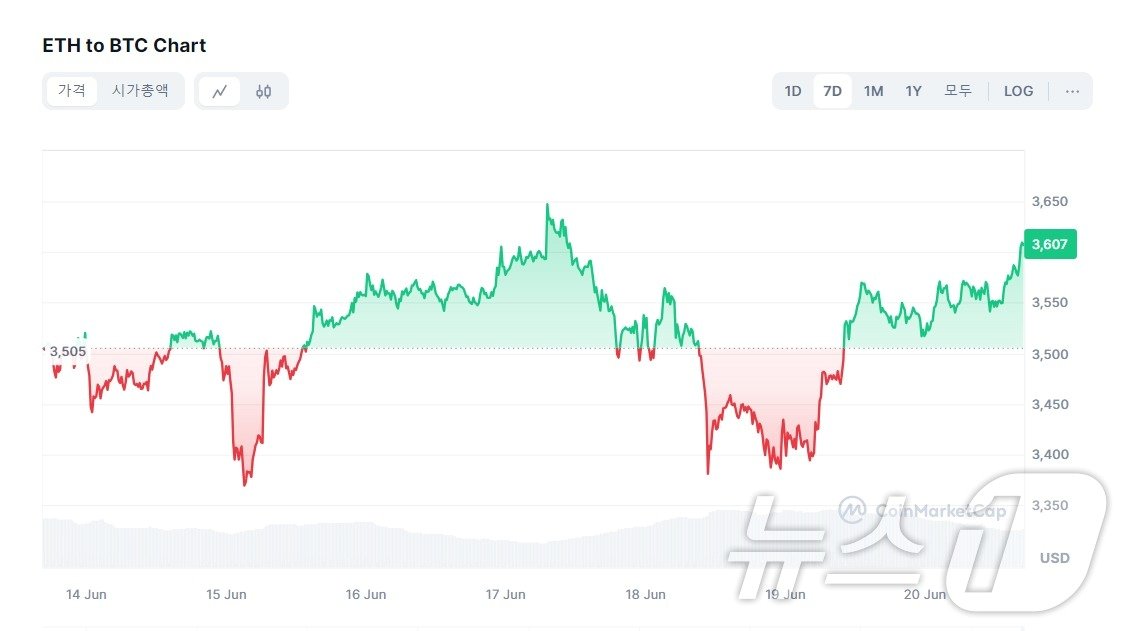Click the 14 Jun axis label
Screen dimensions: 1126x631
pos(86,594)
